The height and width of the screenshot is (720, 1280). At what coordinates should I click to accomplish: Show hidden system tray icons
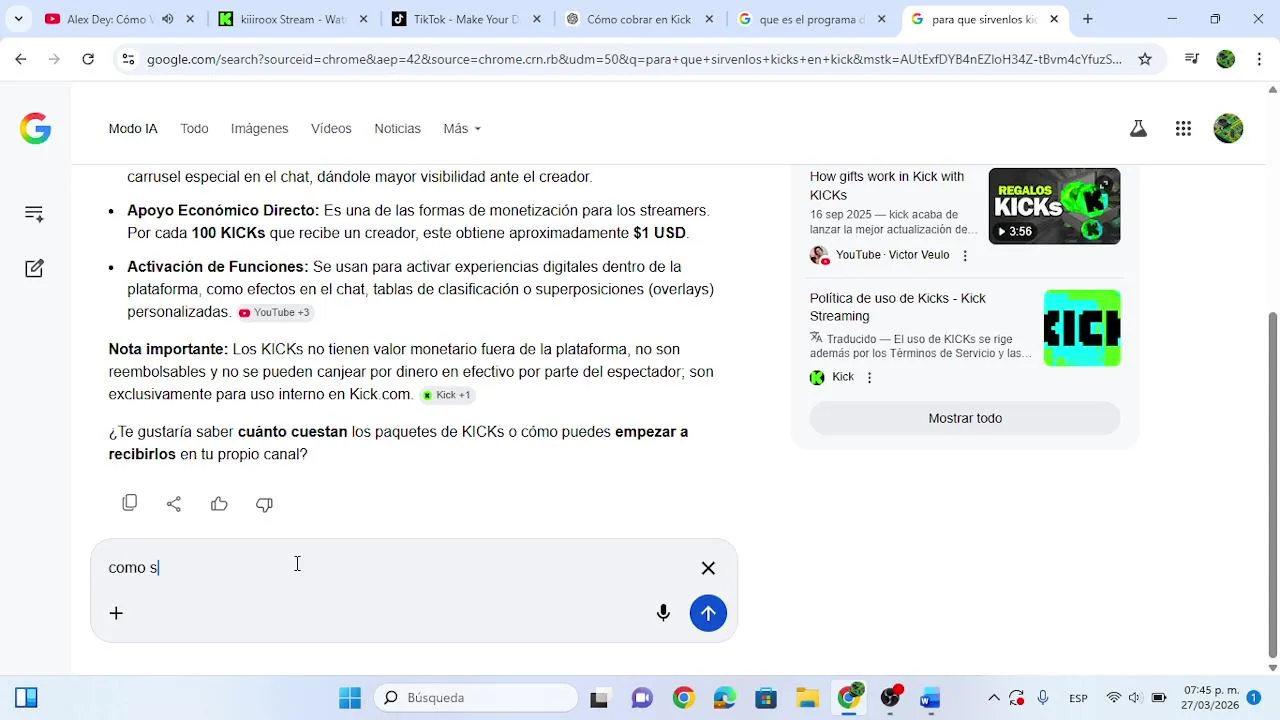993,698
